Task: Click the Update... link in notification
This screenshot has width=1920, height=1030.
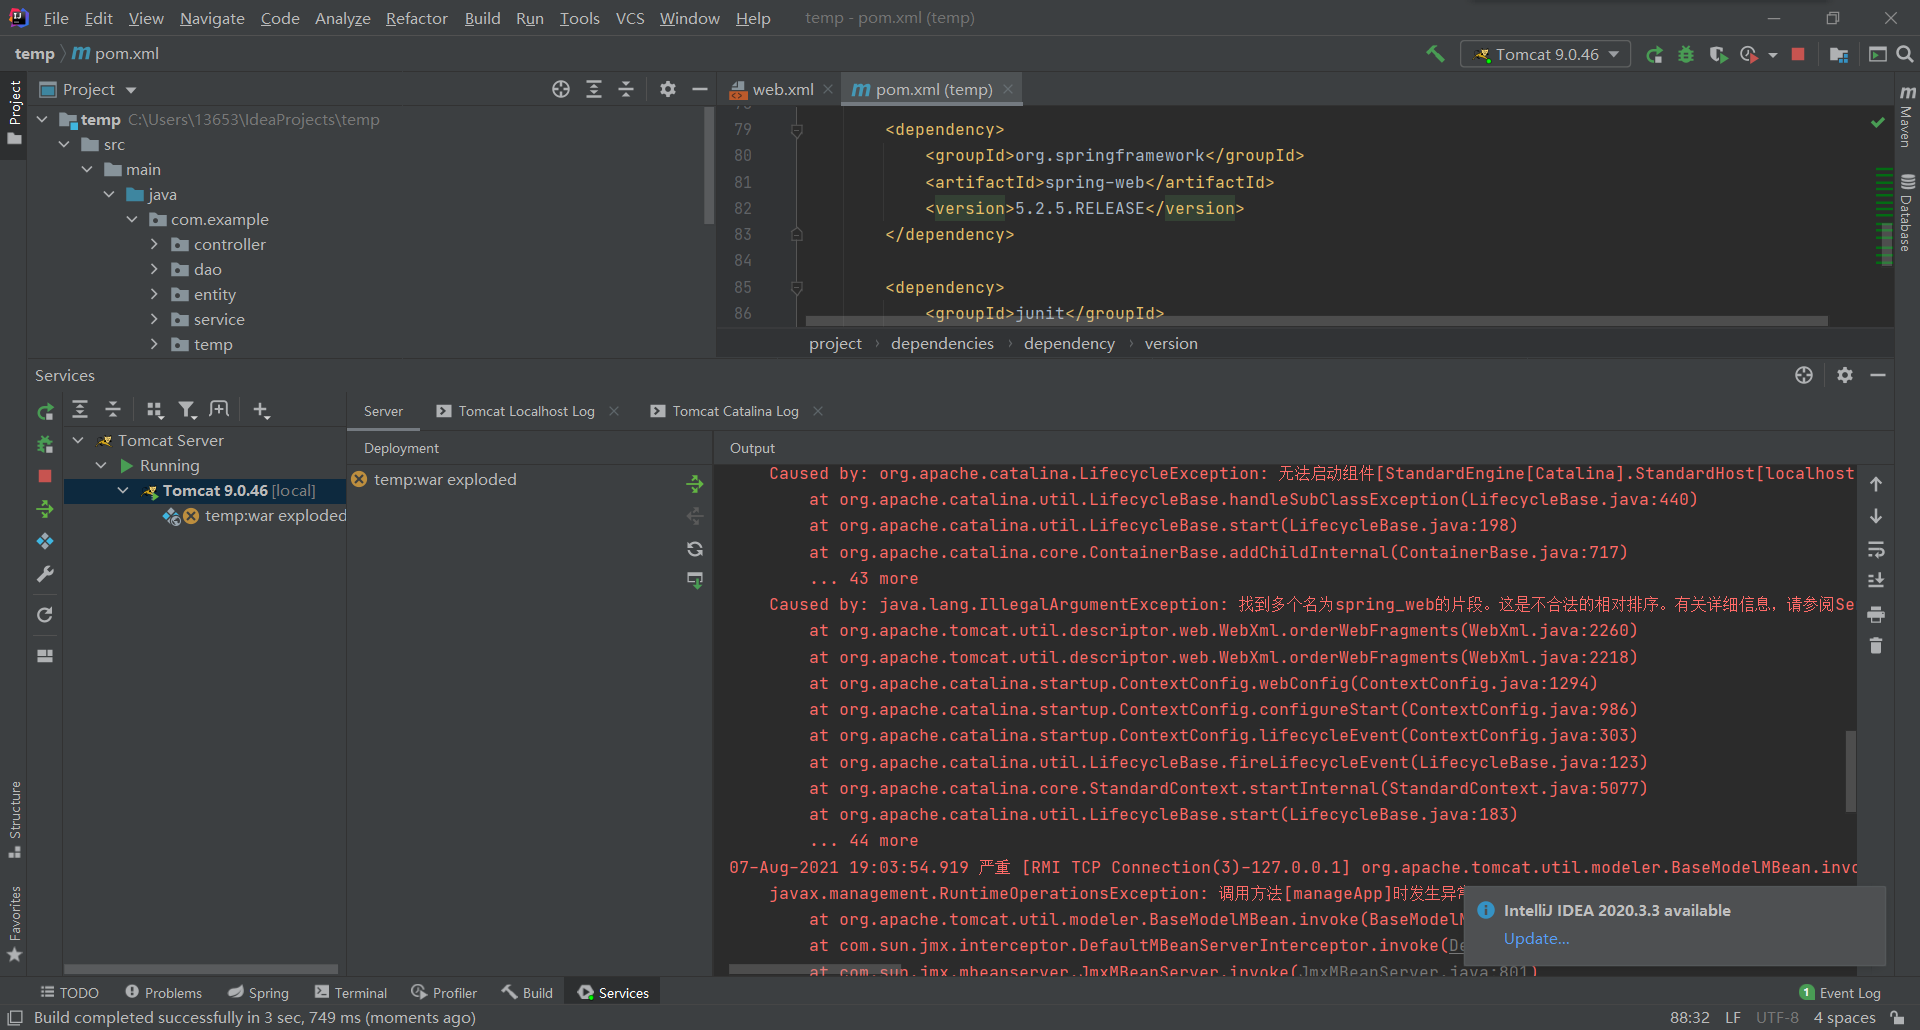Action: click(1536, 938)
